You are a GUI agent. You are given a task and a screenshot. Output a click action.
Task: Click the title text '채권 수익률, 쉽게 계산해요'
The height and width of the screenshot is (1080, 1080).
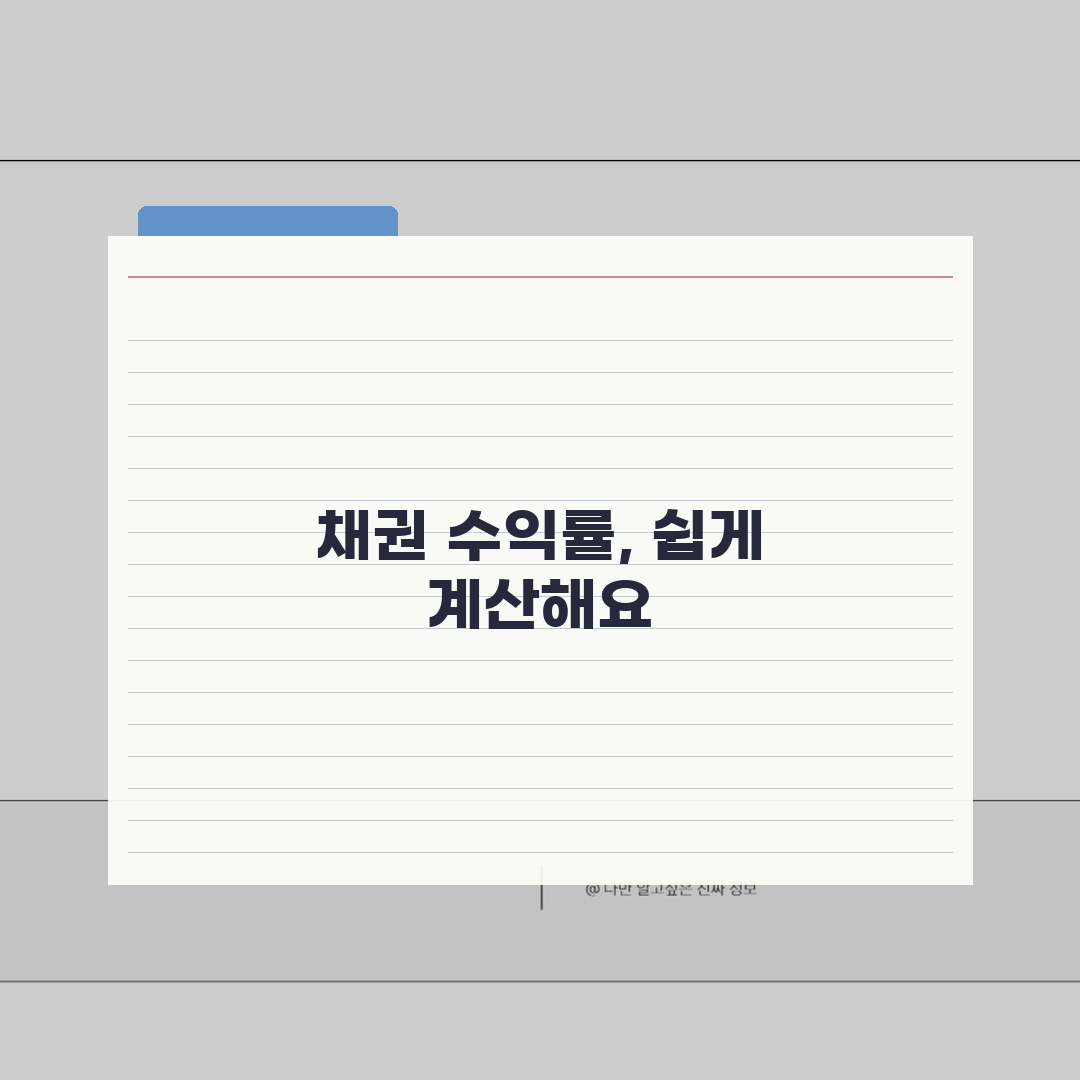click(x=539, y=569)
